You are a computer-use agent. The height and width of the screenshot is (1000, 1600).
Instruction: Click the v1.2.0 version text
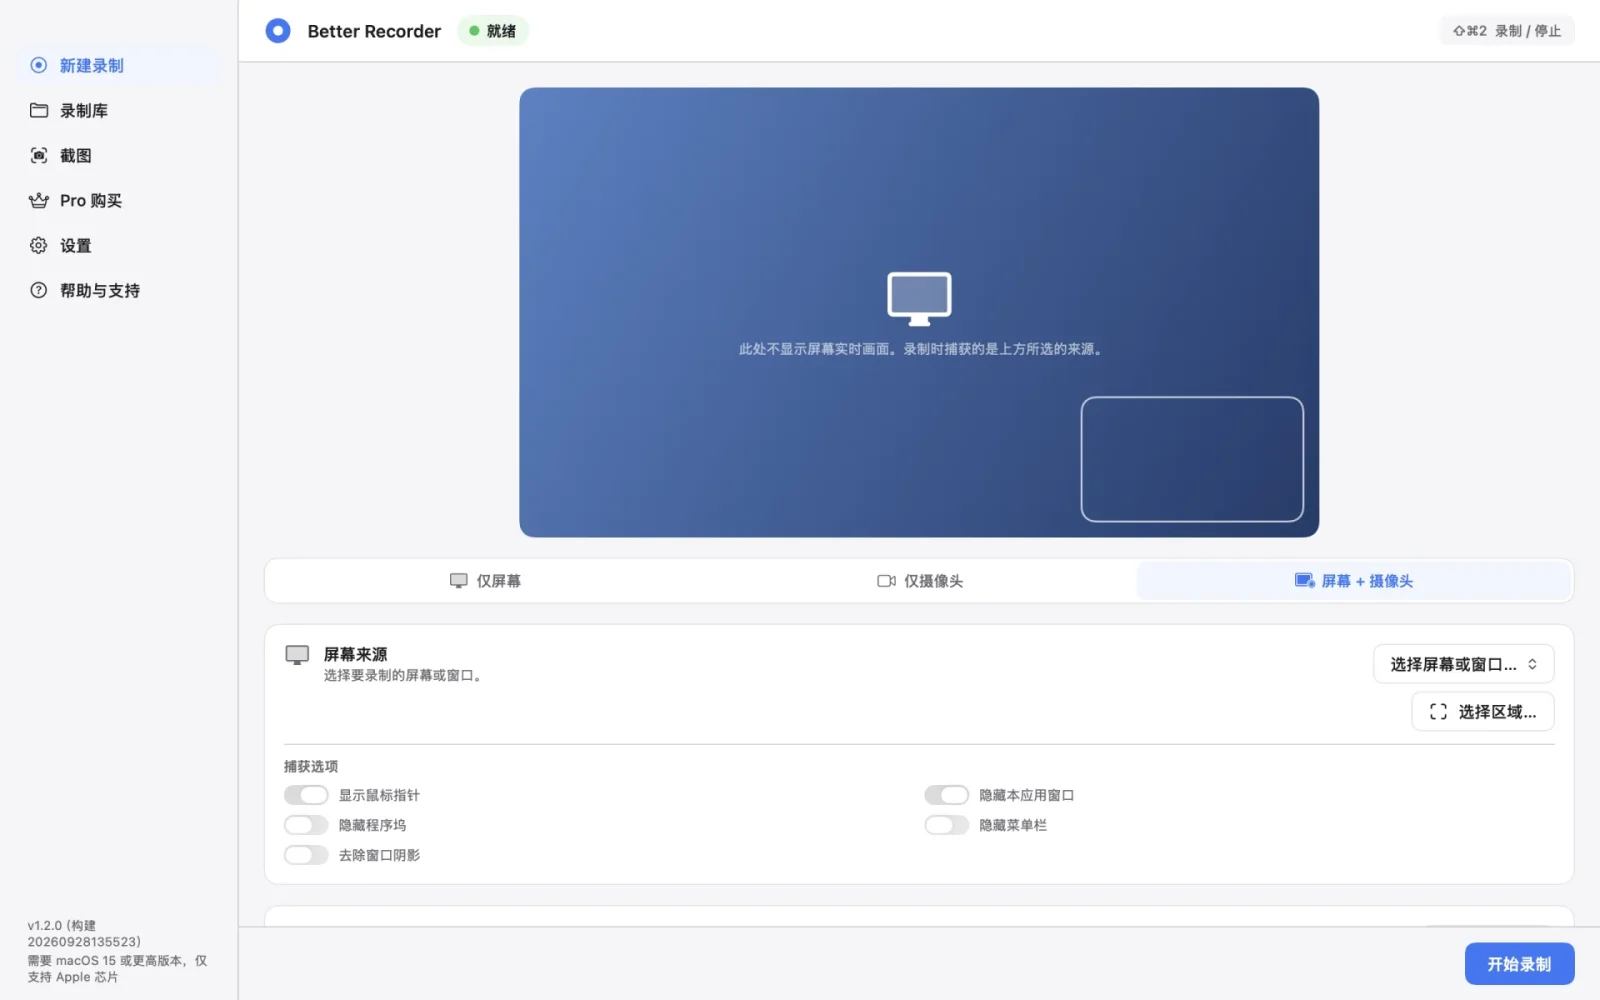pyautogui.click(x=84, y=933)
